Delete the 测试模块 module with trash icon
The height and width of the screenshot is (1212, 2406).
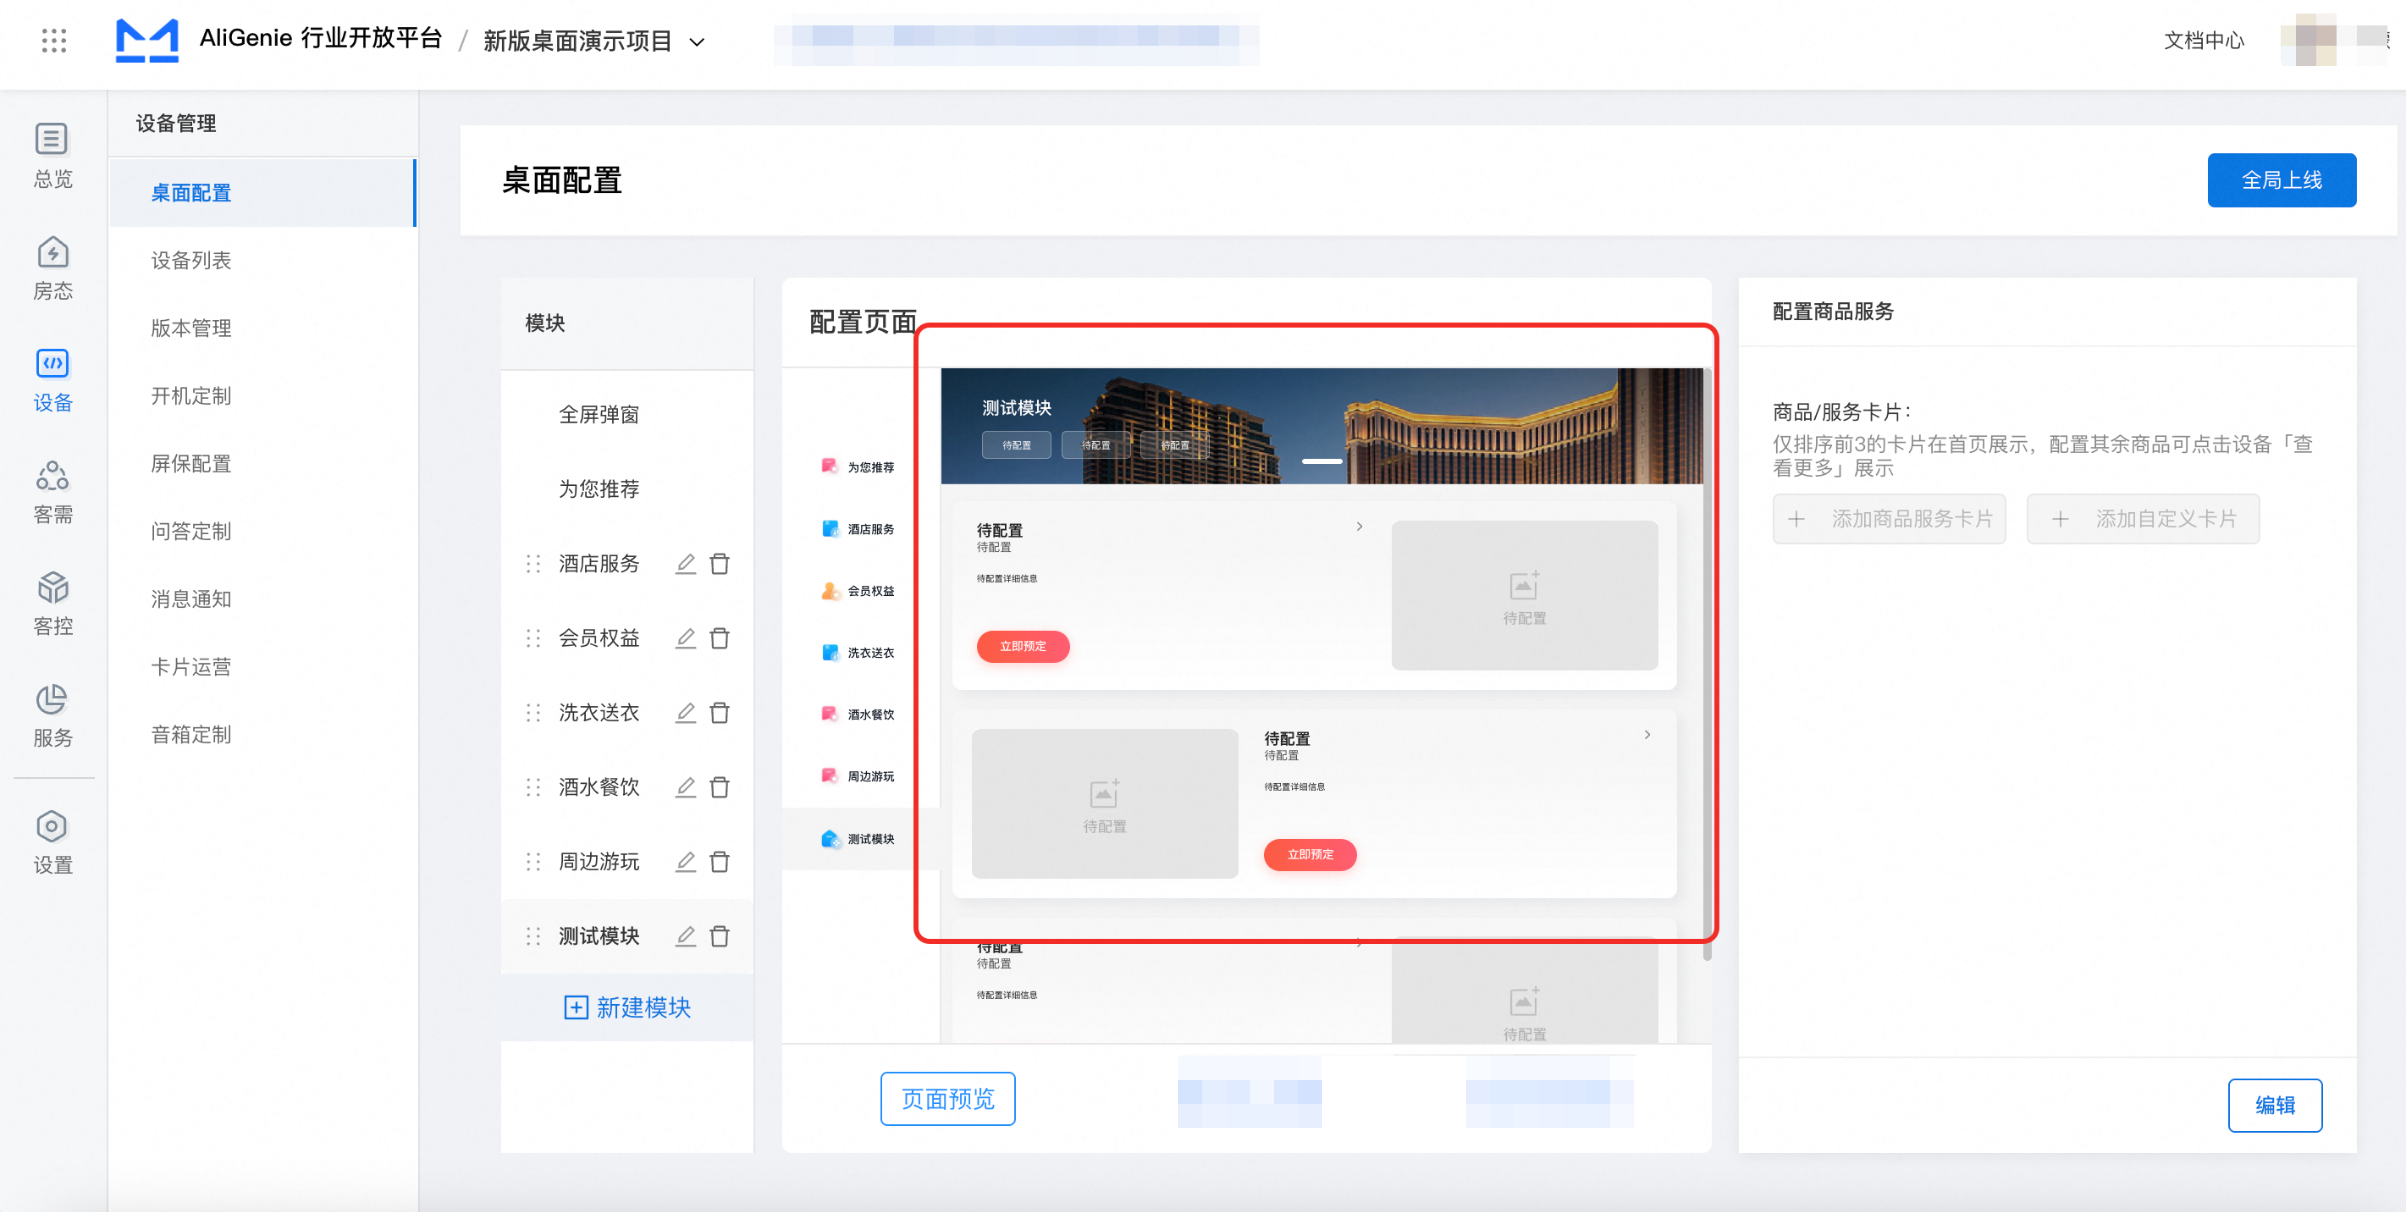719,936
